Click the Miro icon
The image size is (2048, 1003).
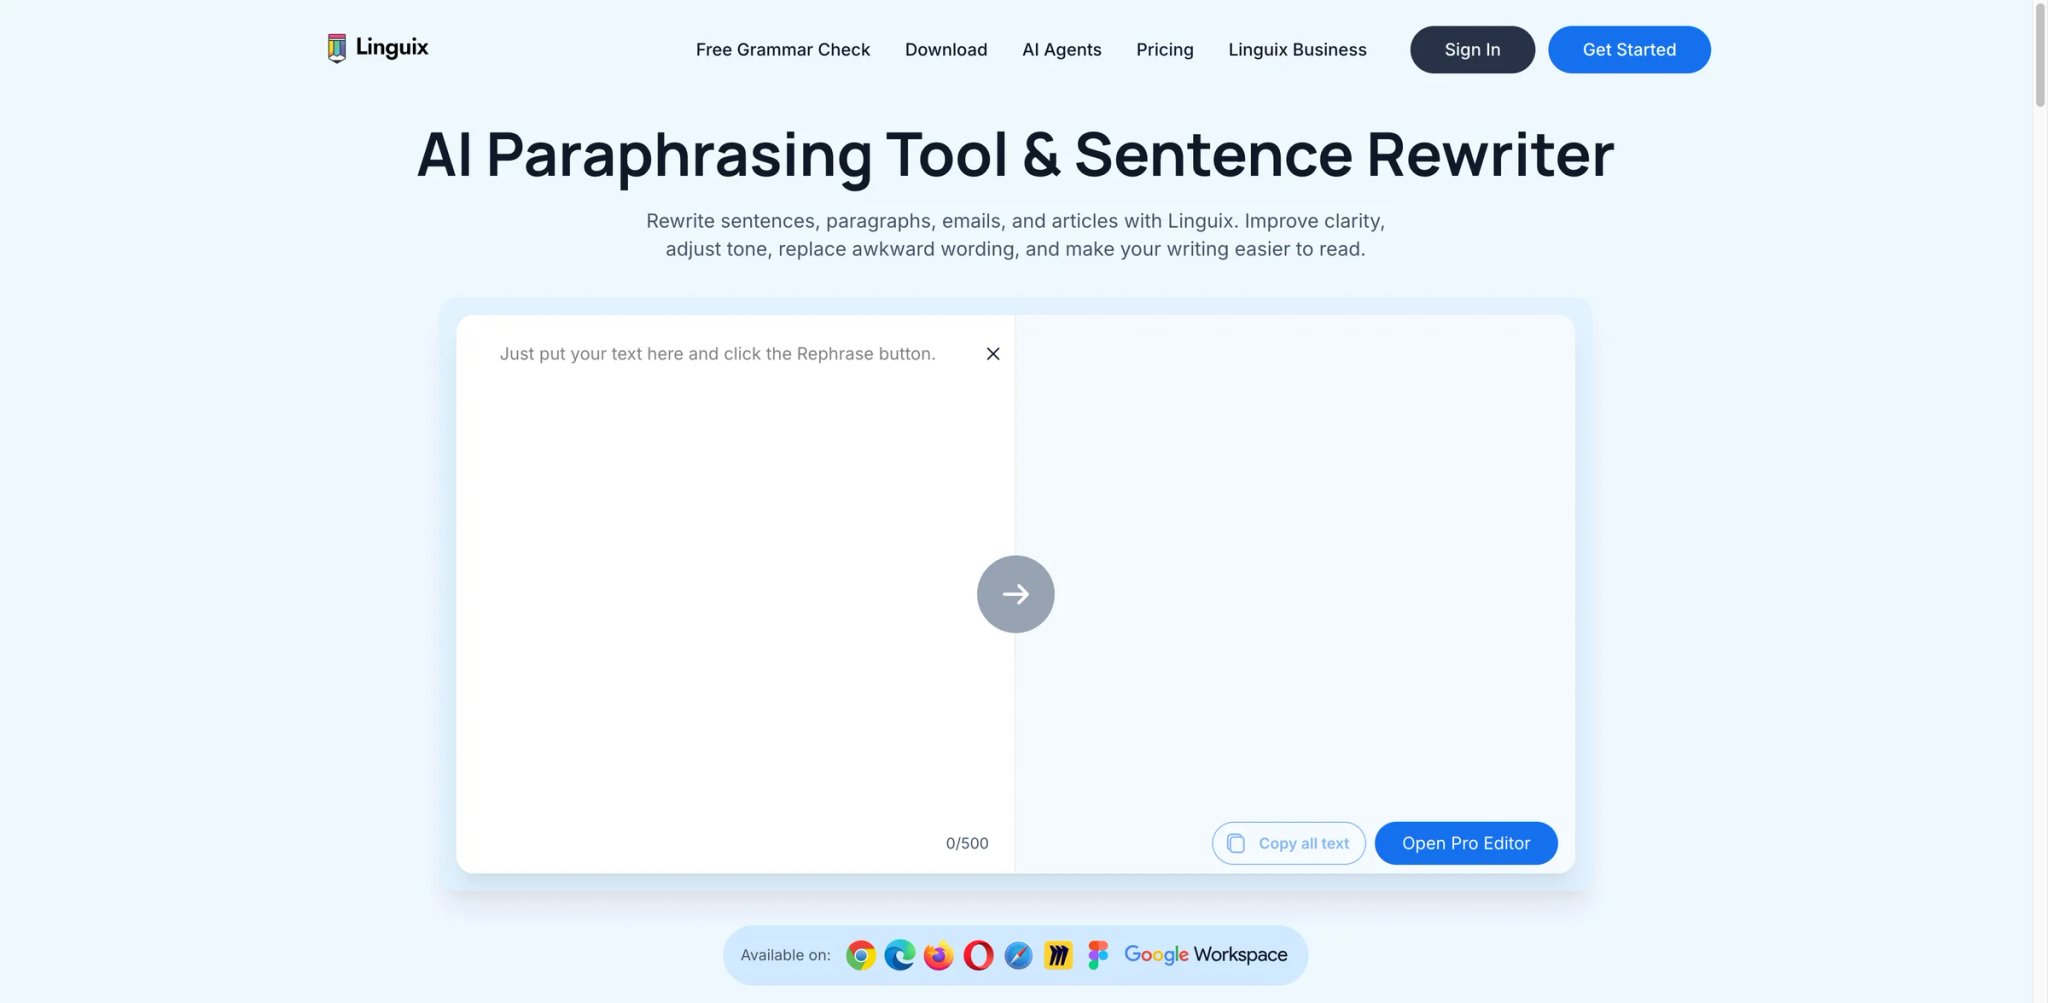coord(1058,955)
